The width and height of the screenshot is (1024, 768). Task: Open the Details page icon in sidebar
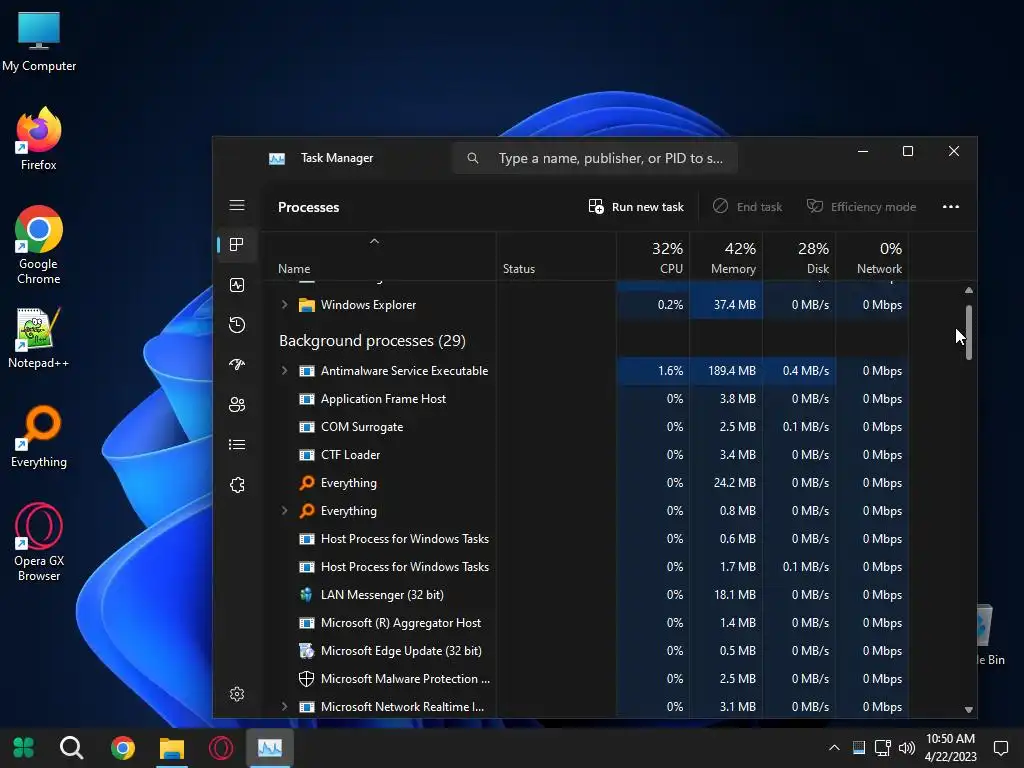pos(237,445)
